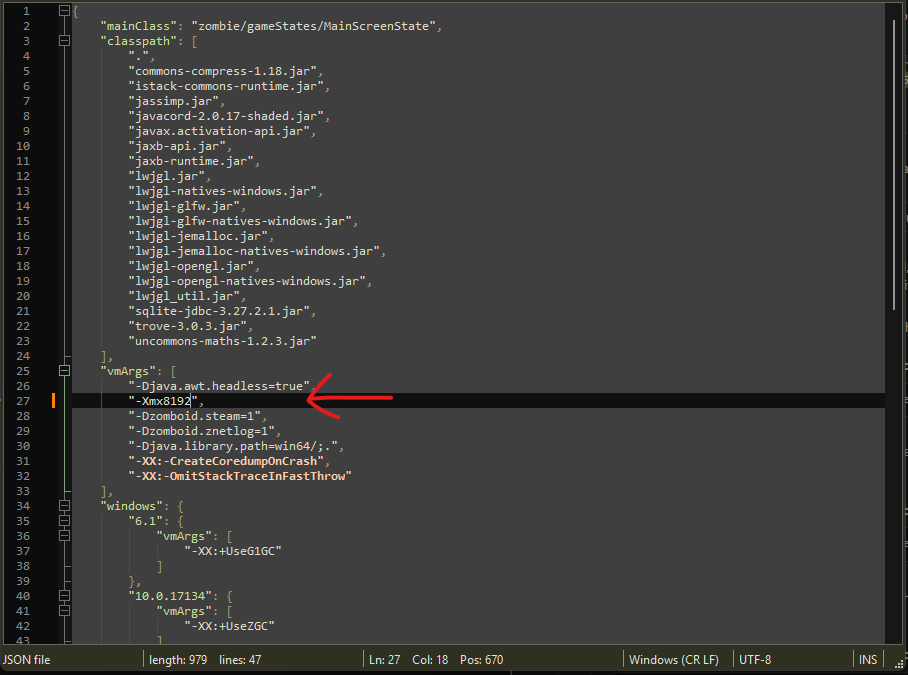Click "lwjgl-opengl-natives-windows.jar" entry
Image resolution: width=908 pixels, height=675 pixels.
click(x=247, y=281)
